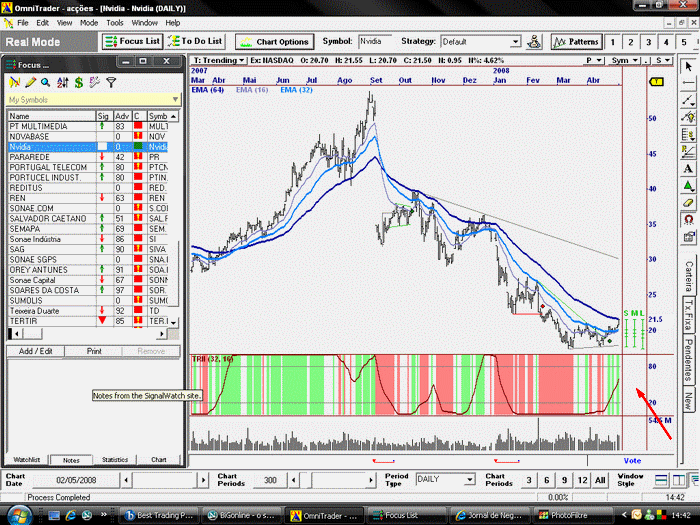
Task: Select the text annotation A tool
Action: pyautogui.click(x=688, y=169)
